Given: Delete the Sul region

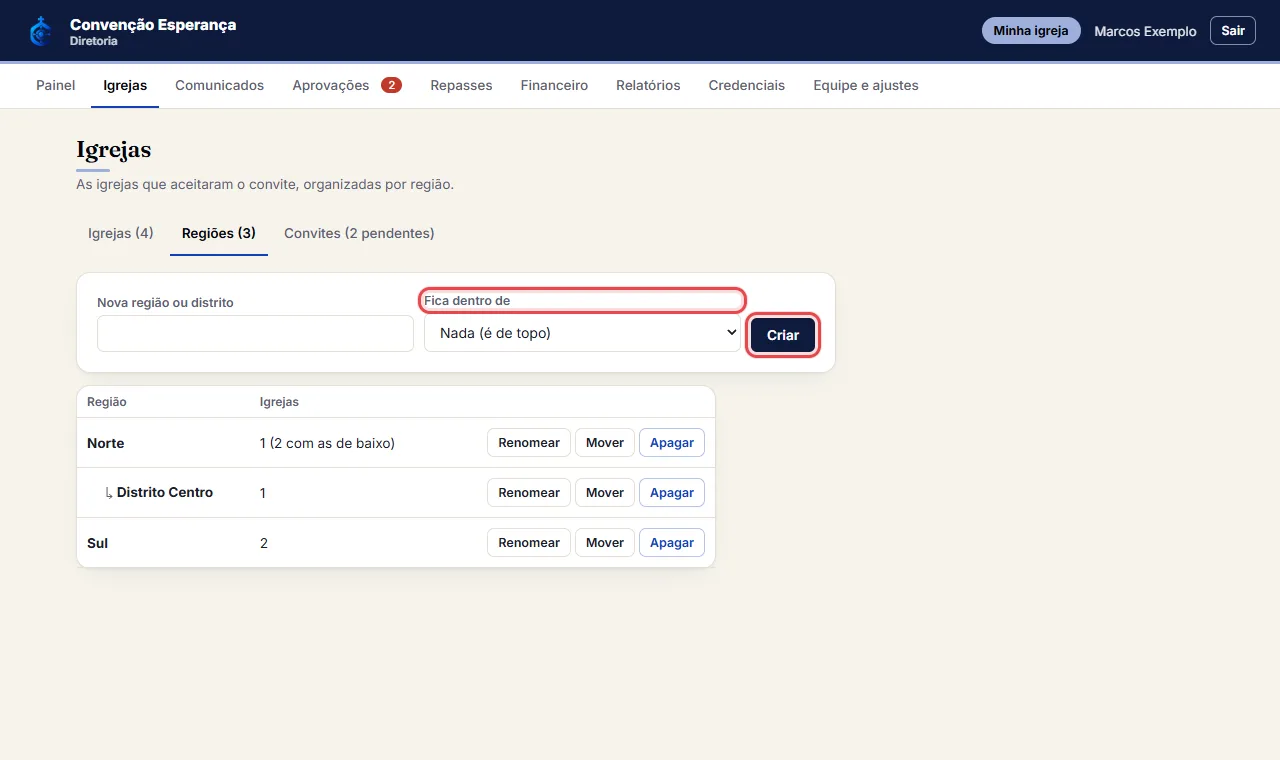Looking at the screenshot, I should (x=672, y=543).
